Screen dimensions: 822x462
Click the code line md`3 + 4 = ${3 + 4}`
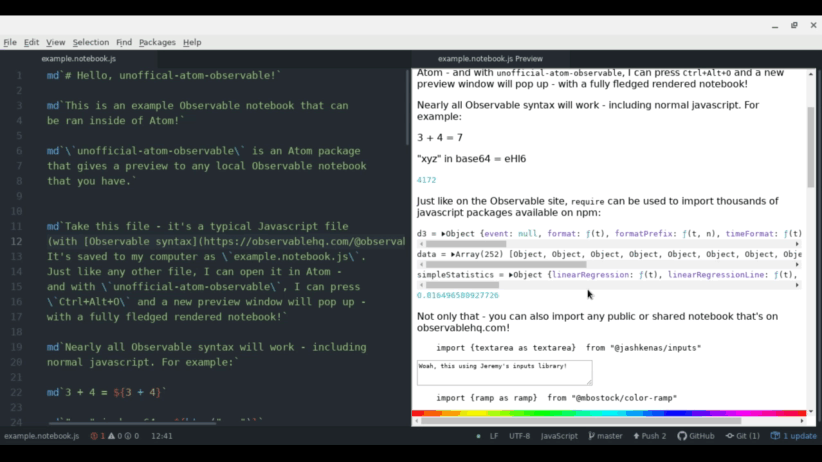point(106,392)
